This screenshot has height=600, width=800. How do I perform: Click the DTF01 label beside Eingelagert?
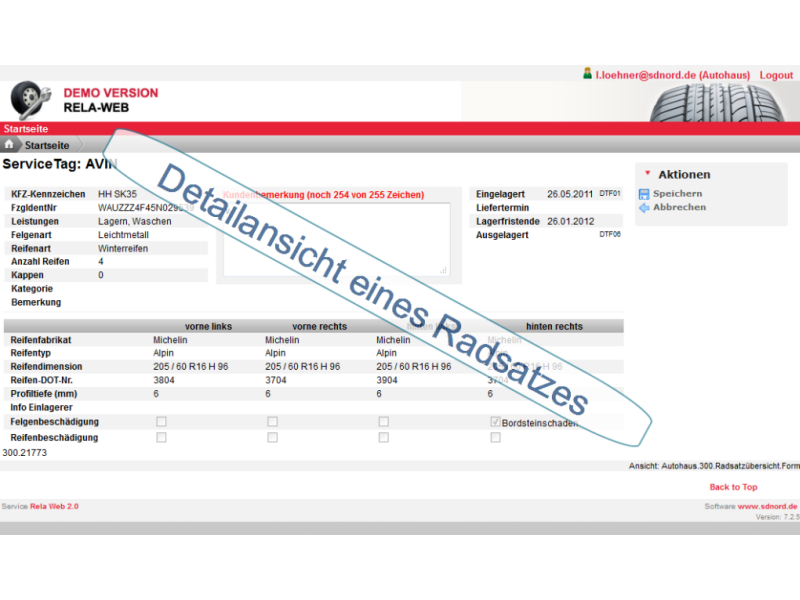[610, 193]
